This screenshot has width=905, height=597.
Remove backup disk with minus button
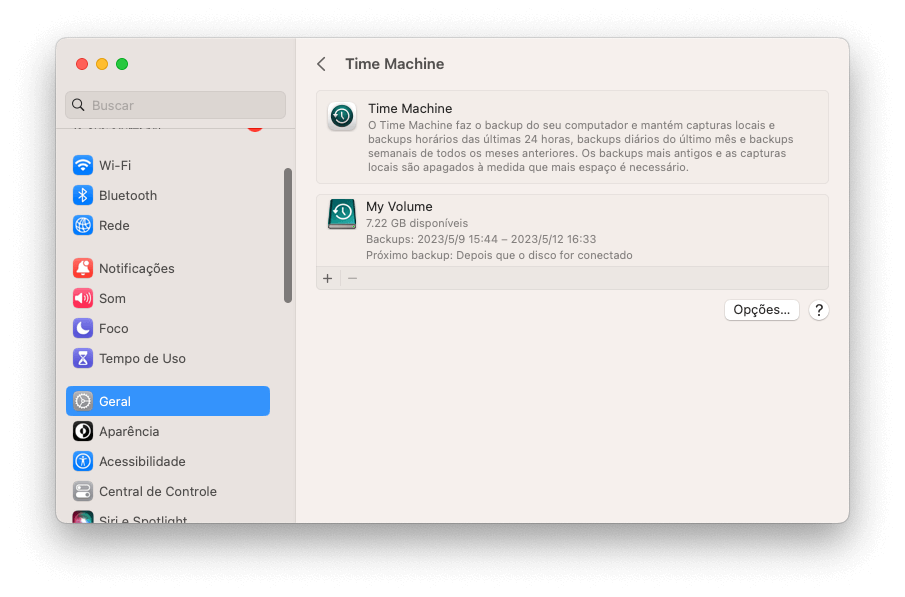353,278
